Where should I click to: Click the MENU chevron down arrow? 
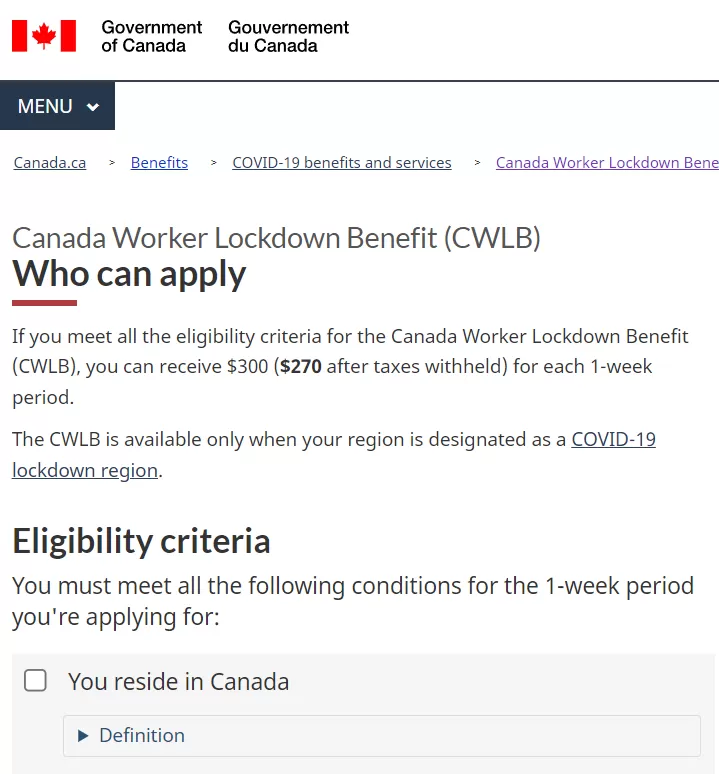tap(93, 107)
